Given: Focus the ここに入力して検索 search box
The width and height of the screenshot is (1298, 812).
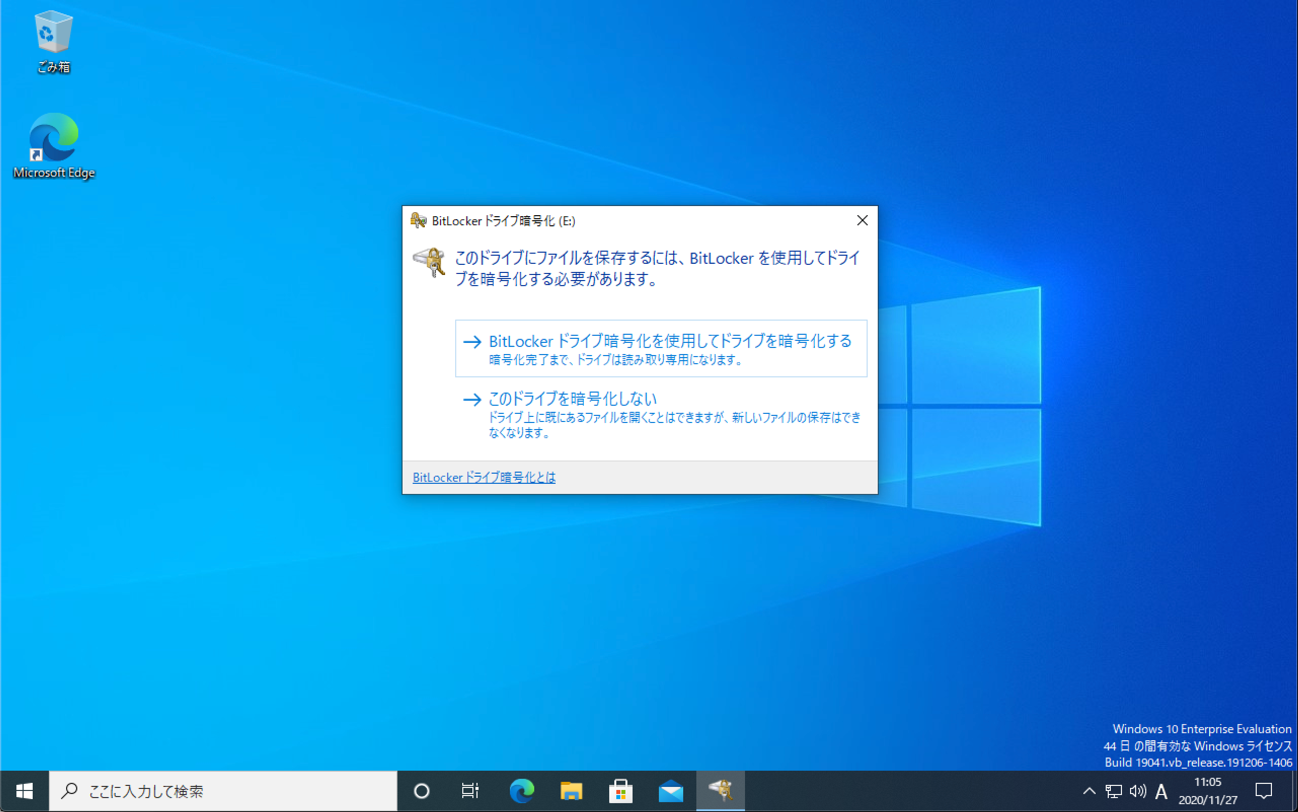Looking at the screenshot, I should 222,791.
